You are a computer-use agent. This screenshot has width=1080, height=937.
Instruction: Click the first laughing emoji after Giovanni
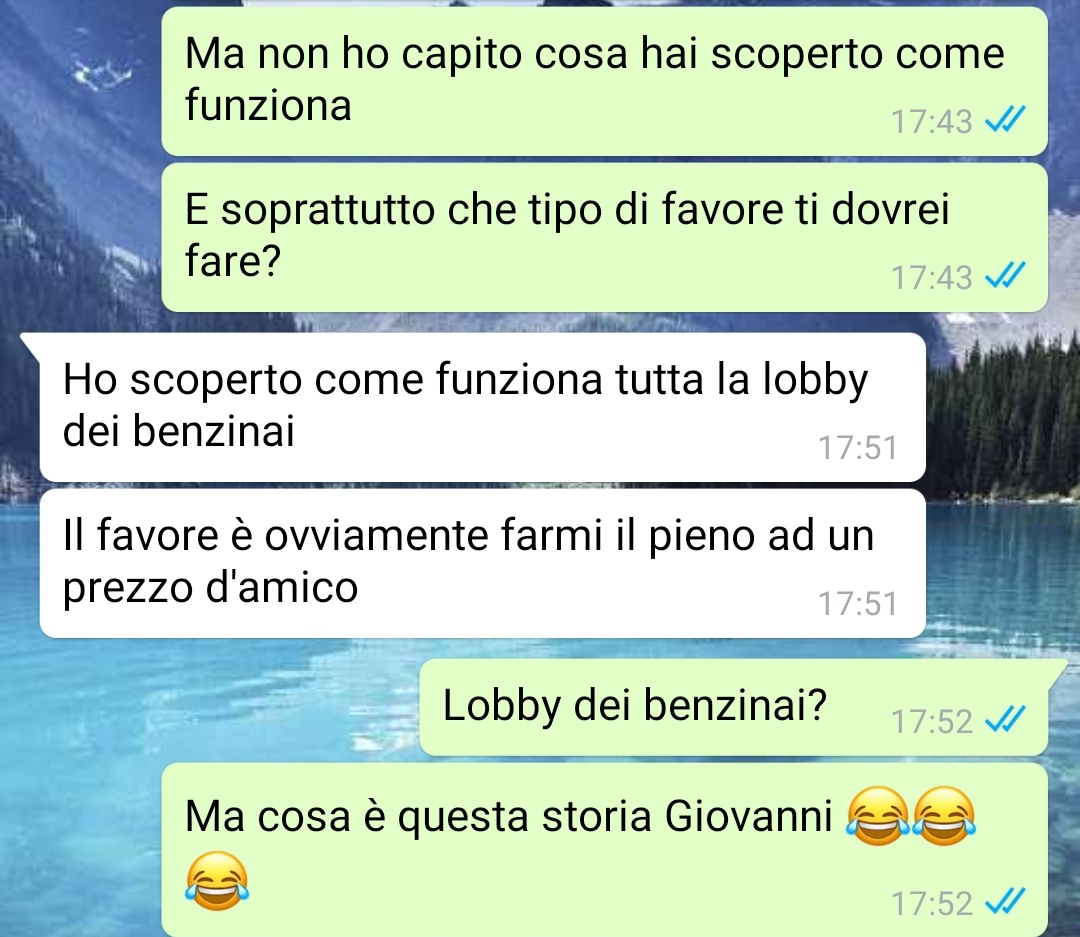click(878, 816)
